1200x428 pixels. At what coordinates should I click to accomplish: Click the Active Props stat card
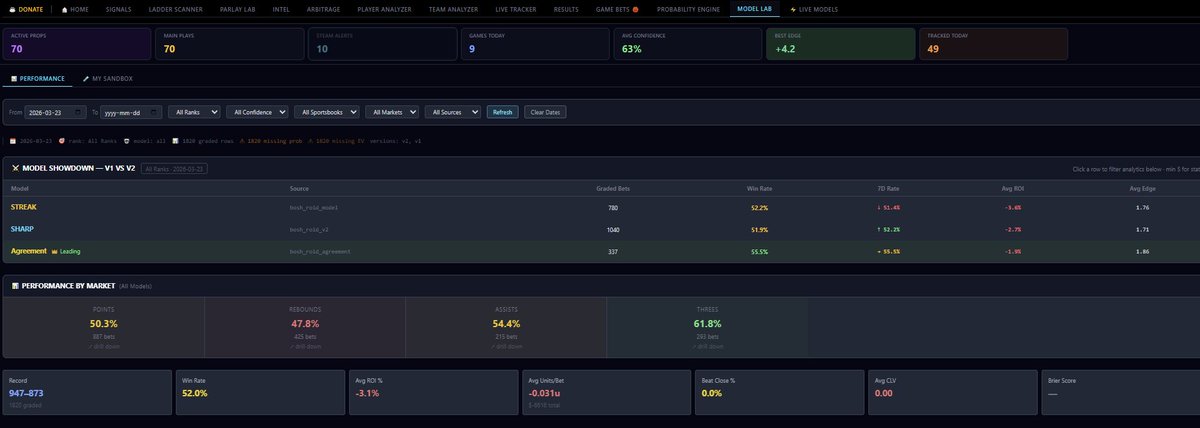(x=75, y=43)
